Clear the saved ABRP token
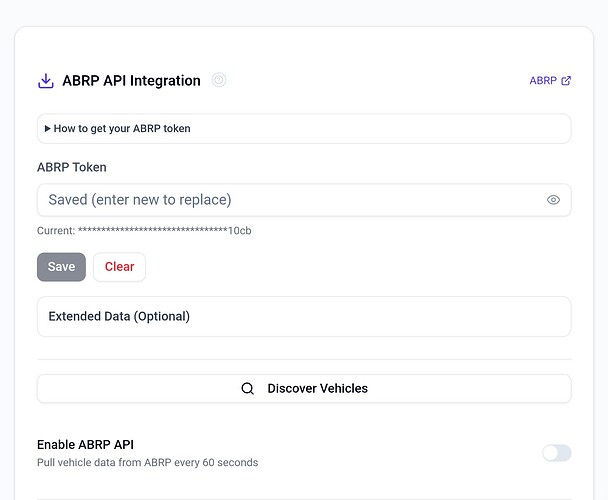 pyautogui.click(x=119, y=267)
